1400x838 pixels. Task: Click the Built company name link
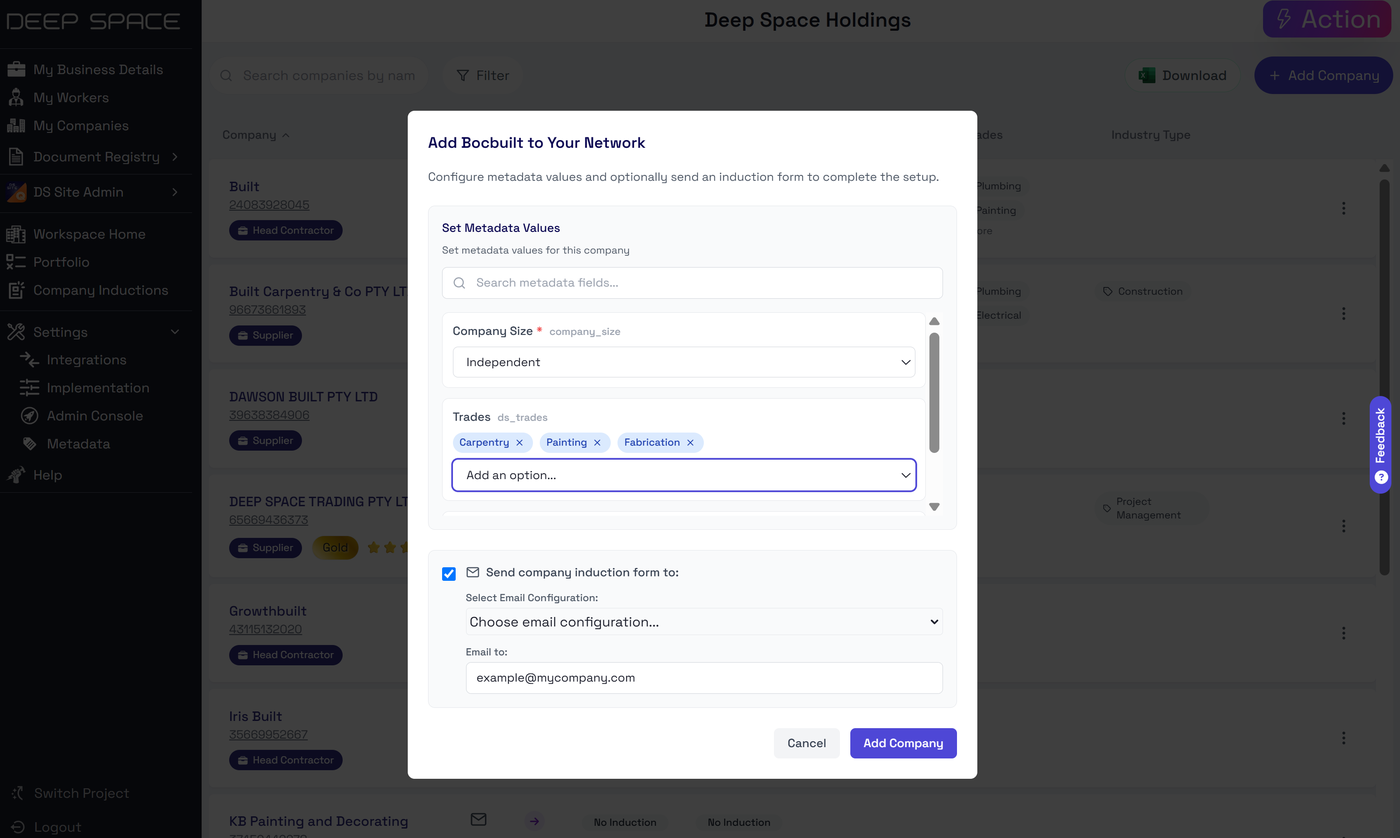(244, 186)
